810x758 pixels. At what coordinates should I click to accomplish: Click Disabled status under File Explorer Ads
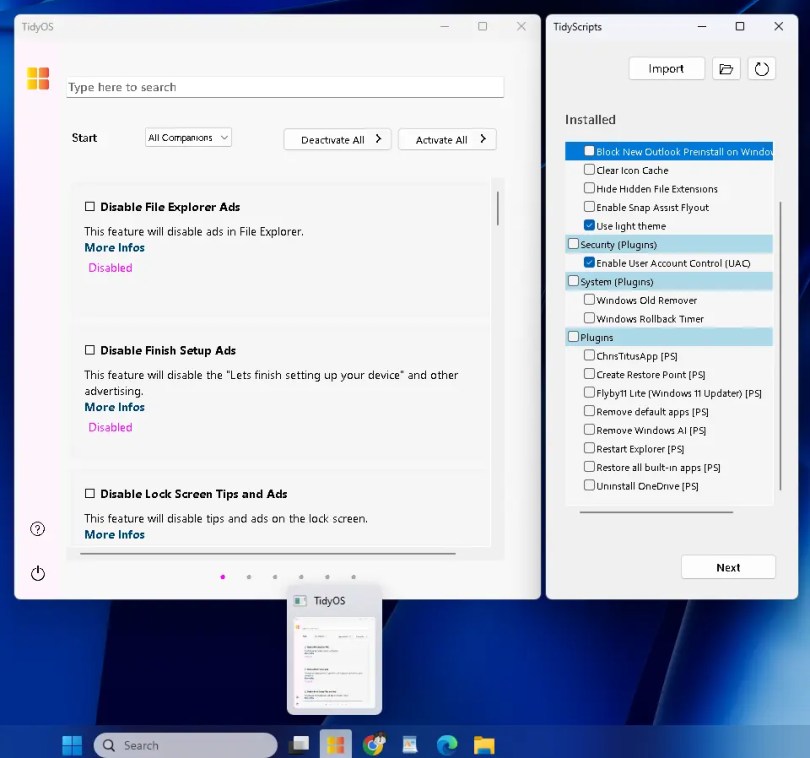(110, 268)
